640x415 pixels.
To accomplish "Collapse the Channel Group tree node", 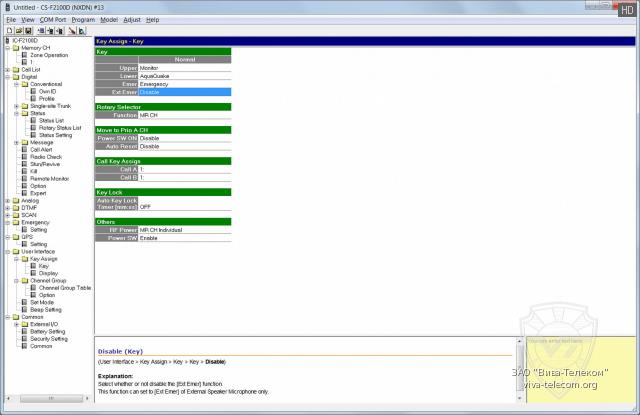I will tap(16, 281).
